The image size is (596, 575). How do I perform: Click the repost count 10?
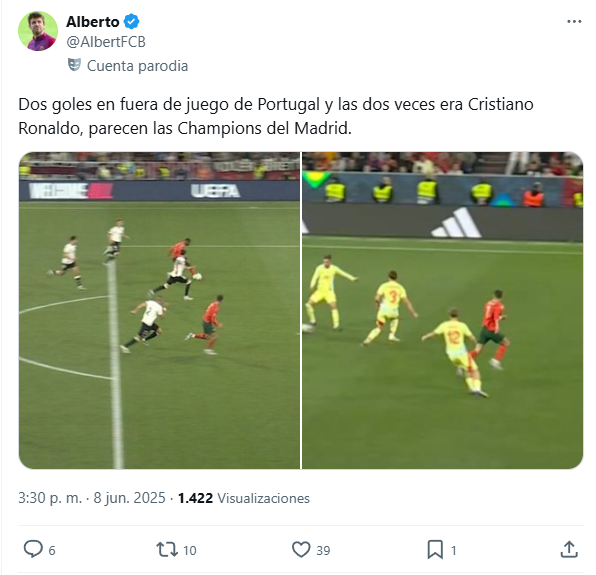(190, 550)
